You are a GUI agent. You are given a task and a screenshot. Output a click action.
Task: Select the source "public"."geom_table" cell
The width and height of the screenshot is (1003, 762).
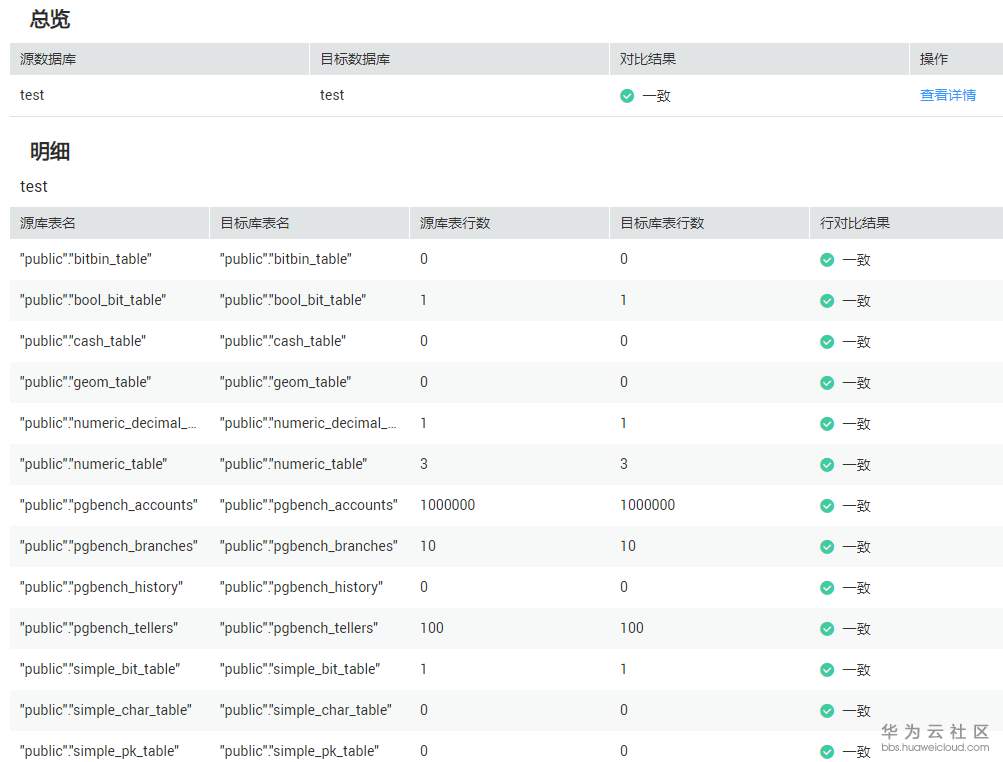click(x=85, y=382)
